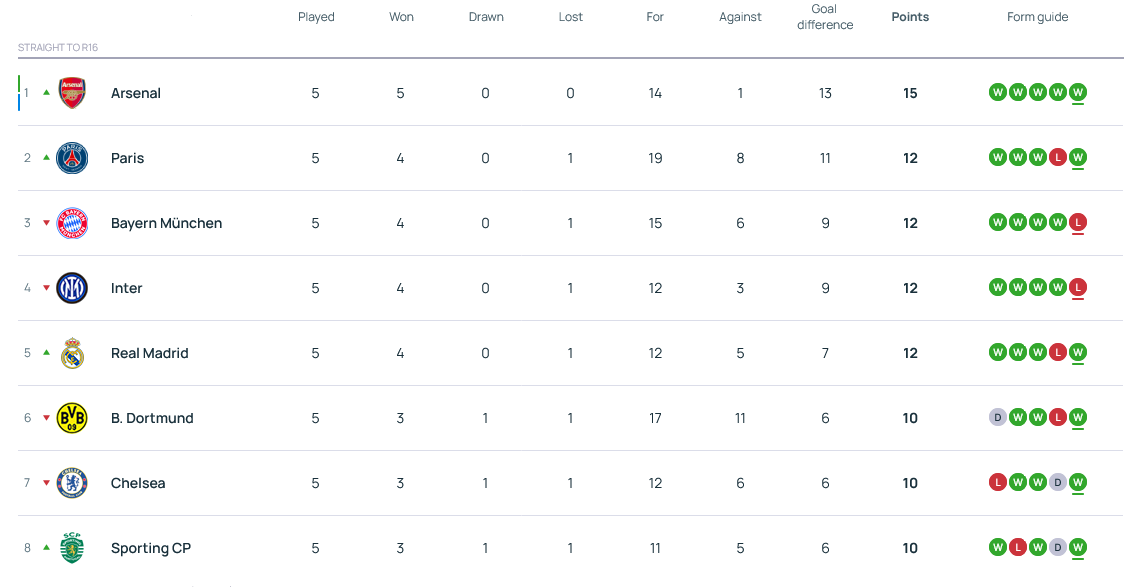Click the Sporting CP club crest
1141x587 pixels.
coord(72,548)
